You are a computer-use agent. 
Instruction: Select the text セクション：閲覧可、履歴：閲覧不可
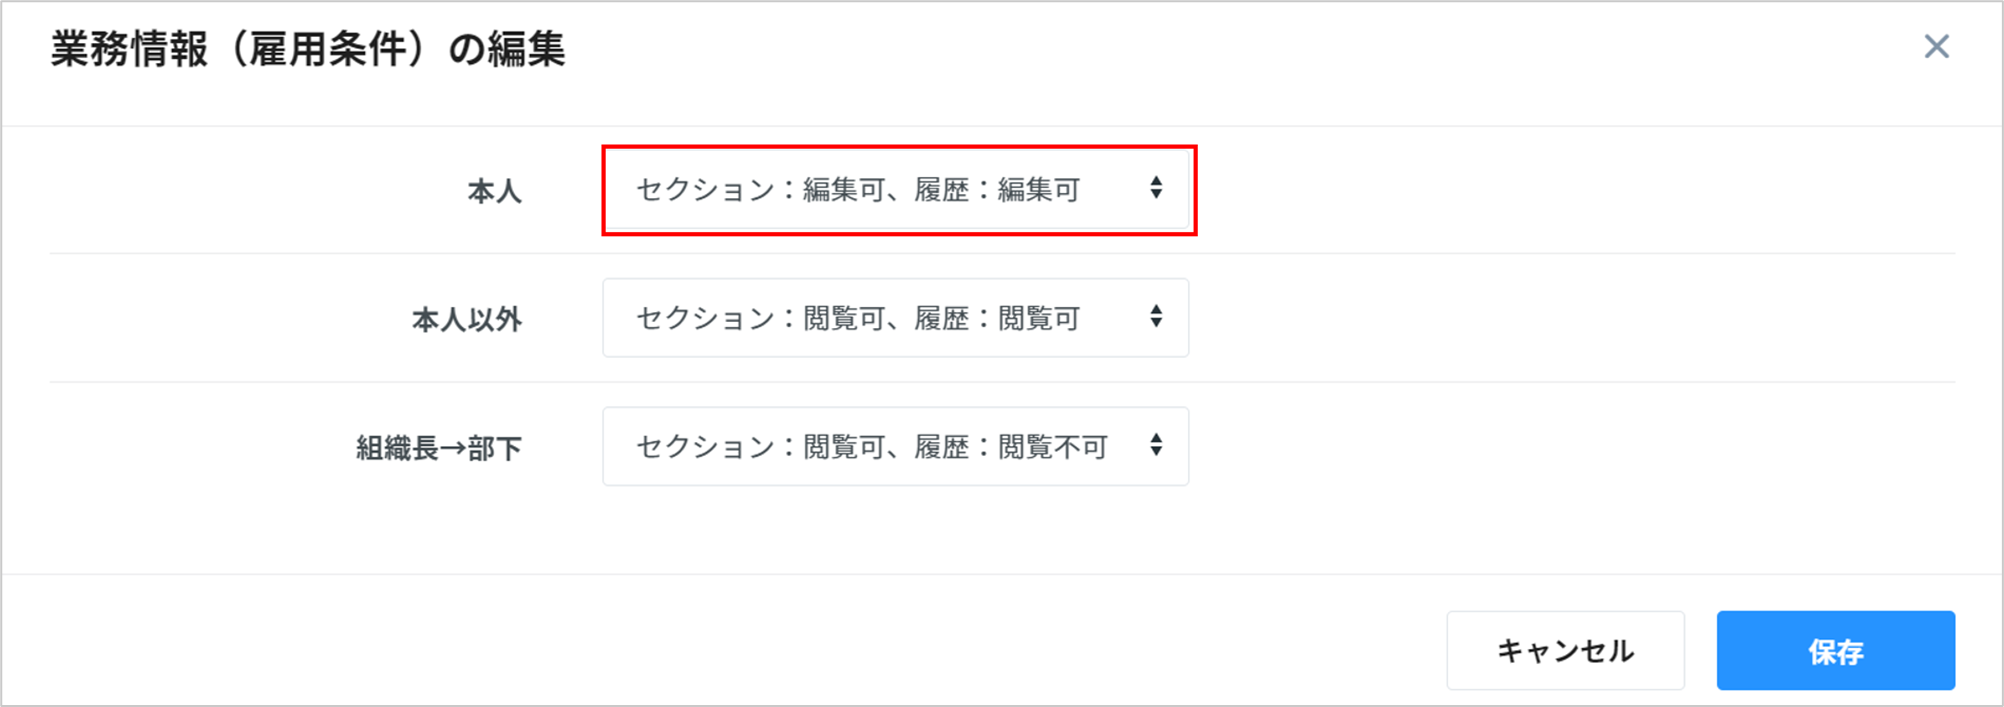(x=872, y=446)
